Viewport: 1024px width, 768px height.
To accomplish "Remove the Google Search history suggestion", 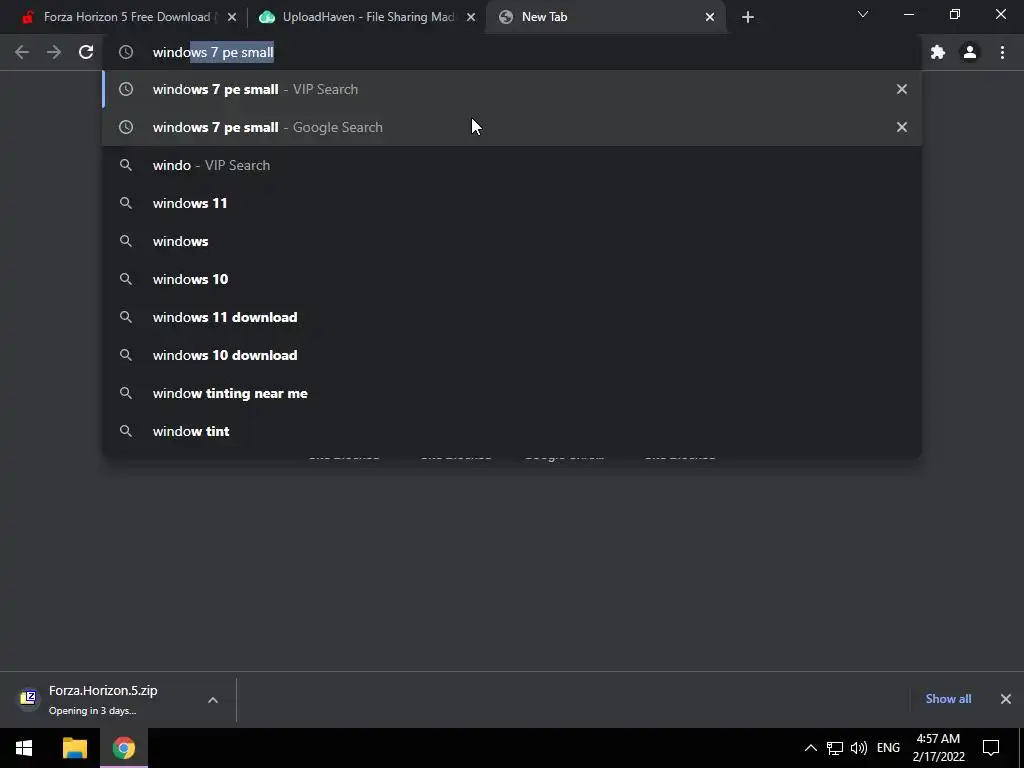I will pos(902,127).
